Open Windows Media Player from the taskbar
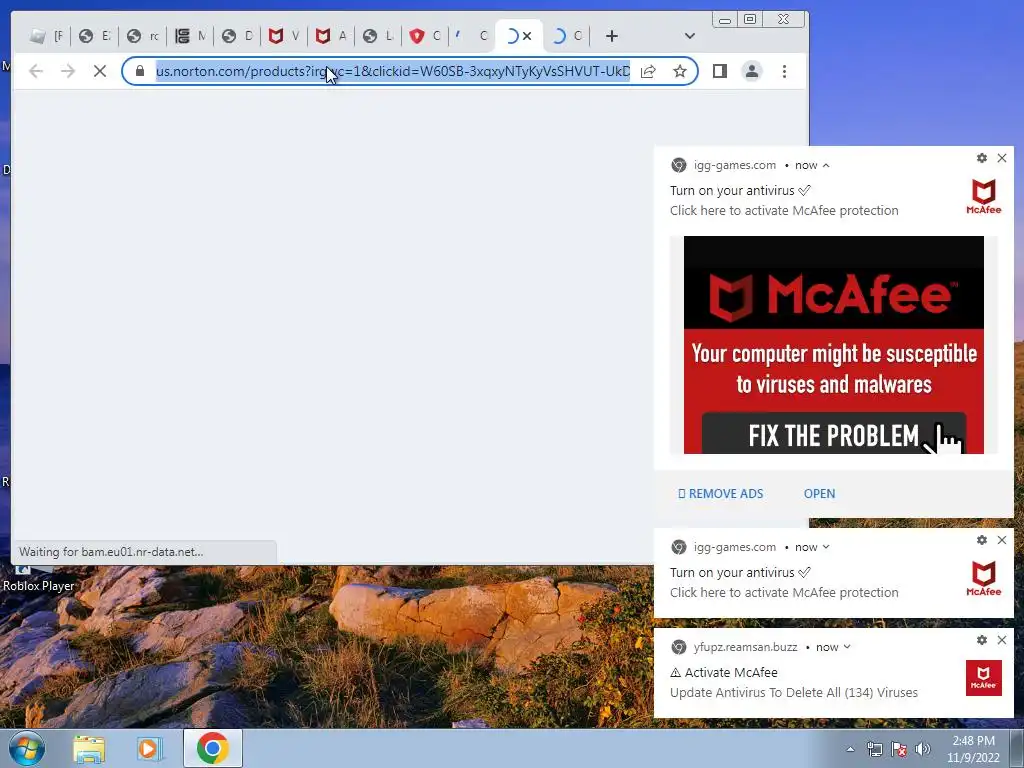The height and width of the screenshot is (768, 1024). pyautogui.click(x=149, y=749)
